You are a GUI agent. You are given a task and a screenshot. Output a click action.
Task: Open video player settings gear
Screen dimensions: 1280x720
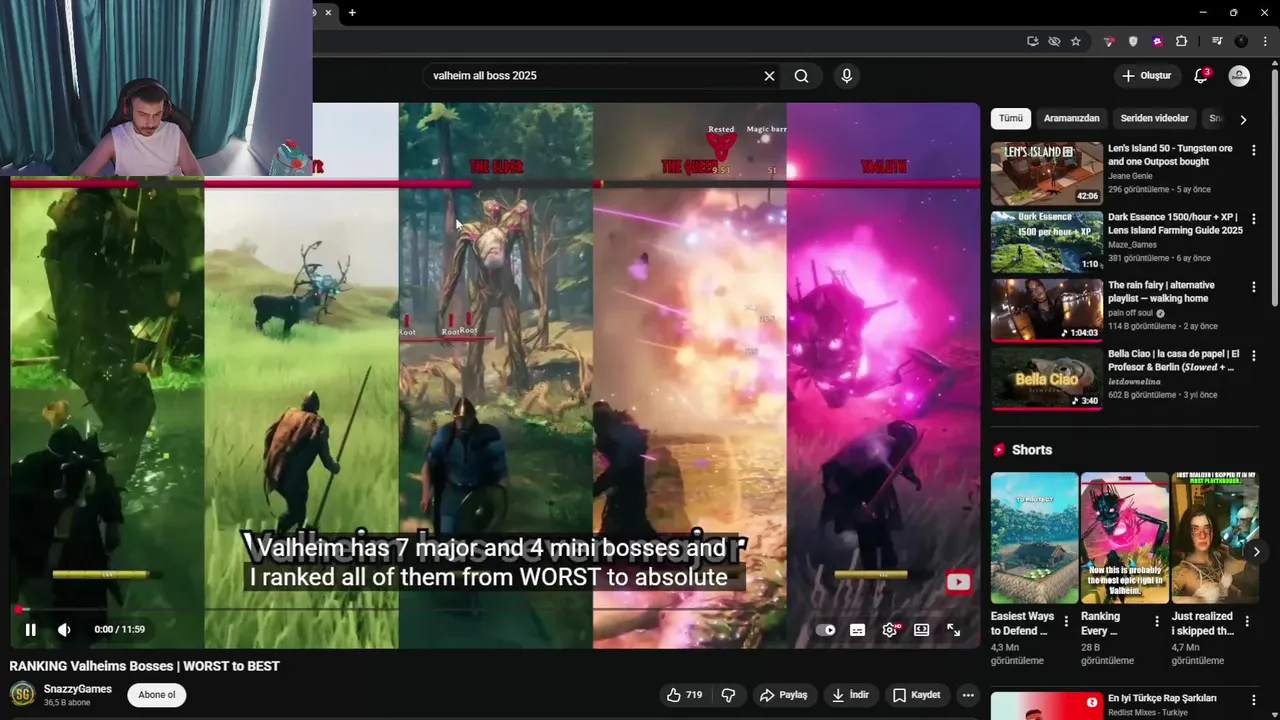(890, 630)
